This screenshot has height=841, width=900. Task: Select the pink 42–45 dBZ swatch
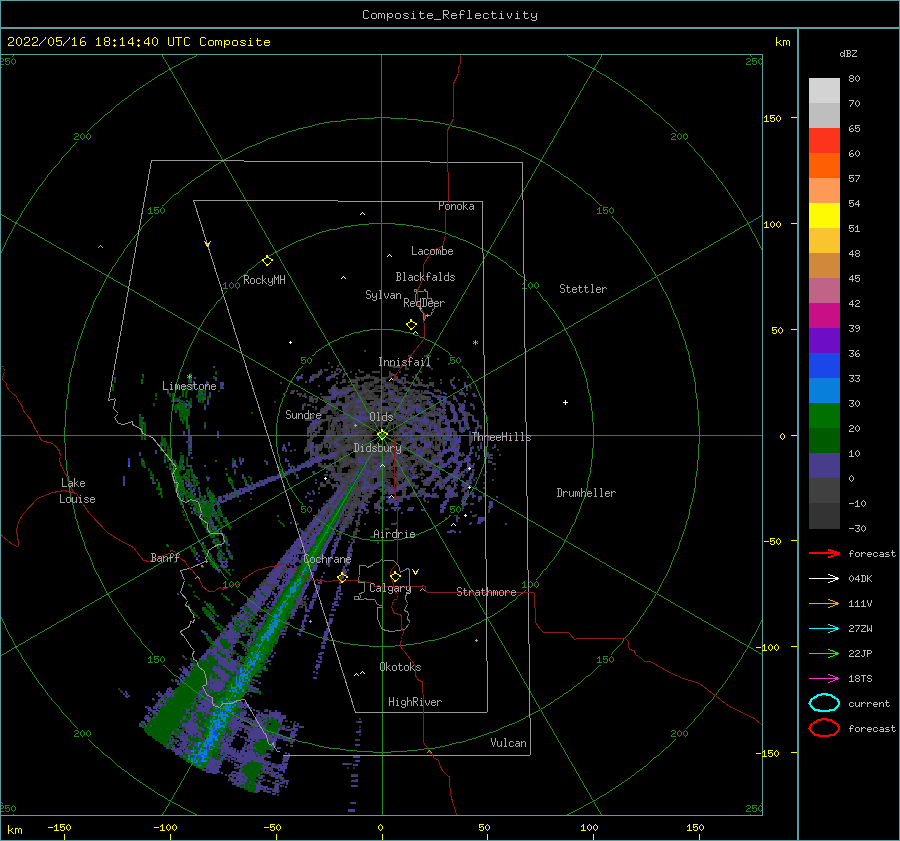coord(824,291)
